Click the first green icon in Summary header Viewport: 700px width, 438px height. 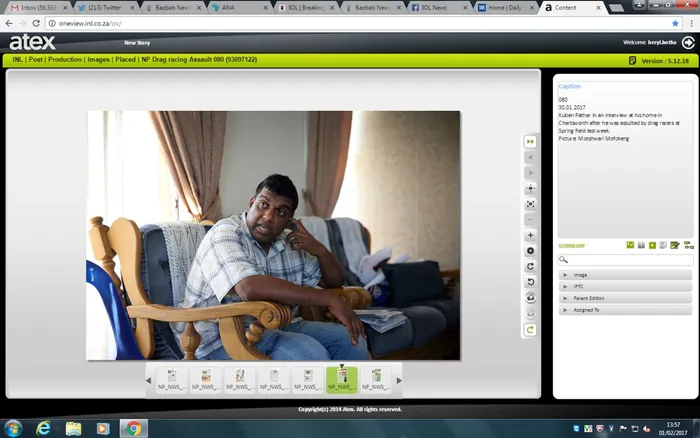coord(630,245)
